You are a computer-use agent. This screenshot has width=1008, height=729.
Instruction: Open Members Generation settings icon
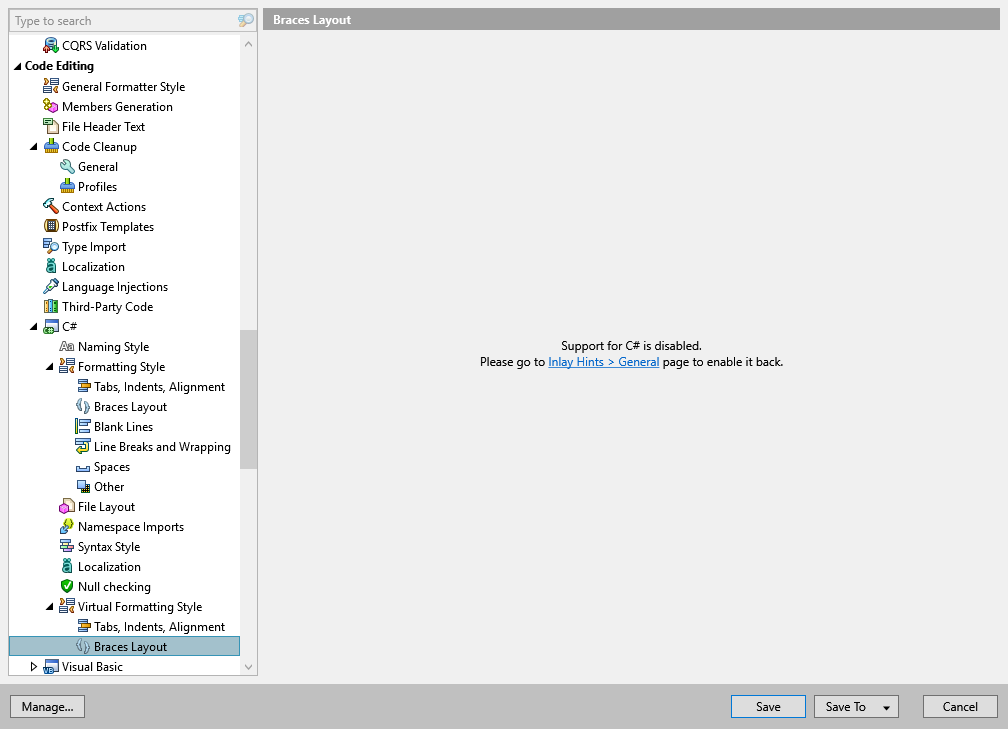click(x=52, y=106)
